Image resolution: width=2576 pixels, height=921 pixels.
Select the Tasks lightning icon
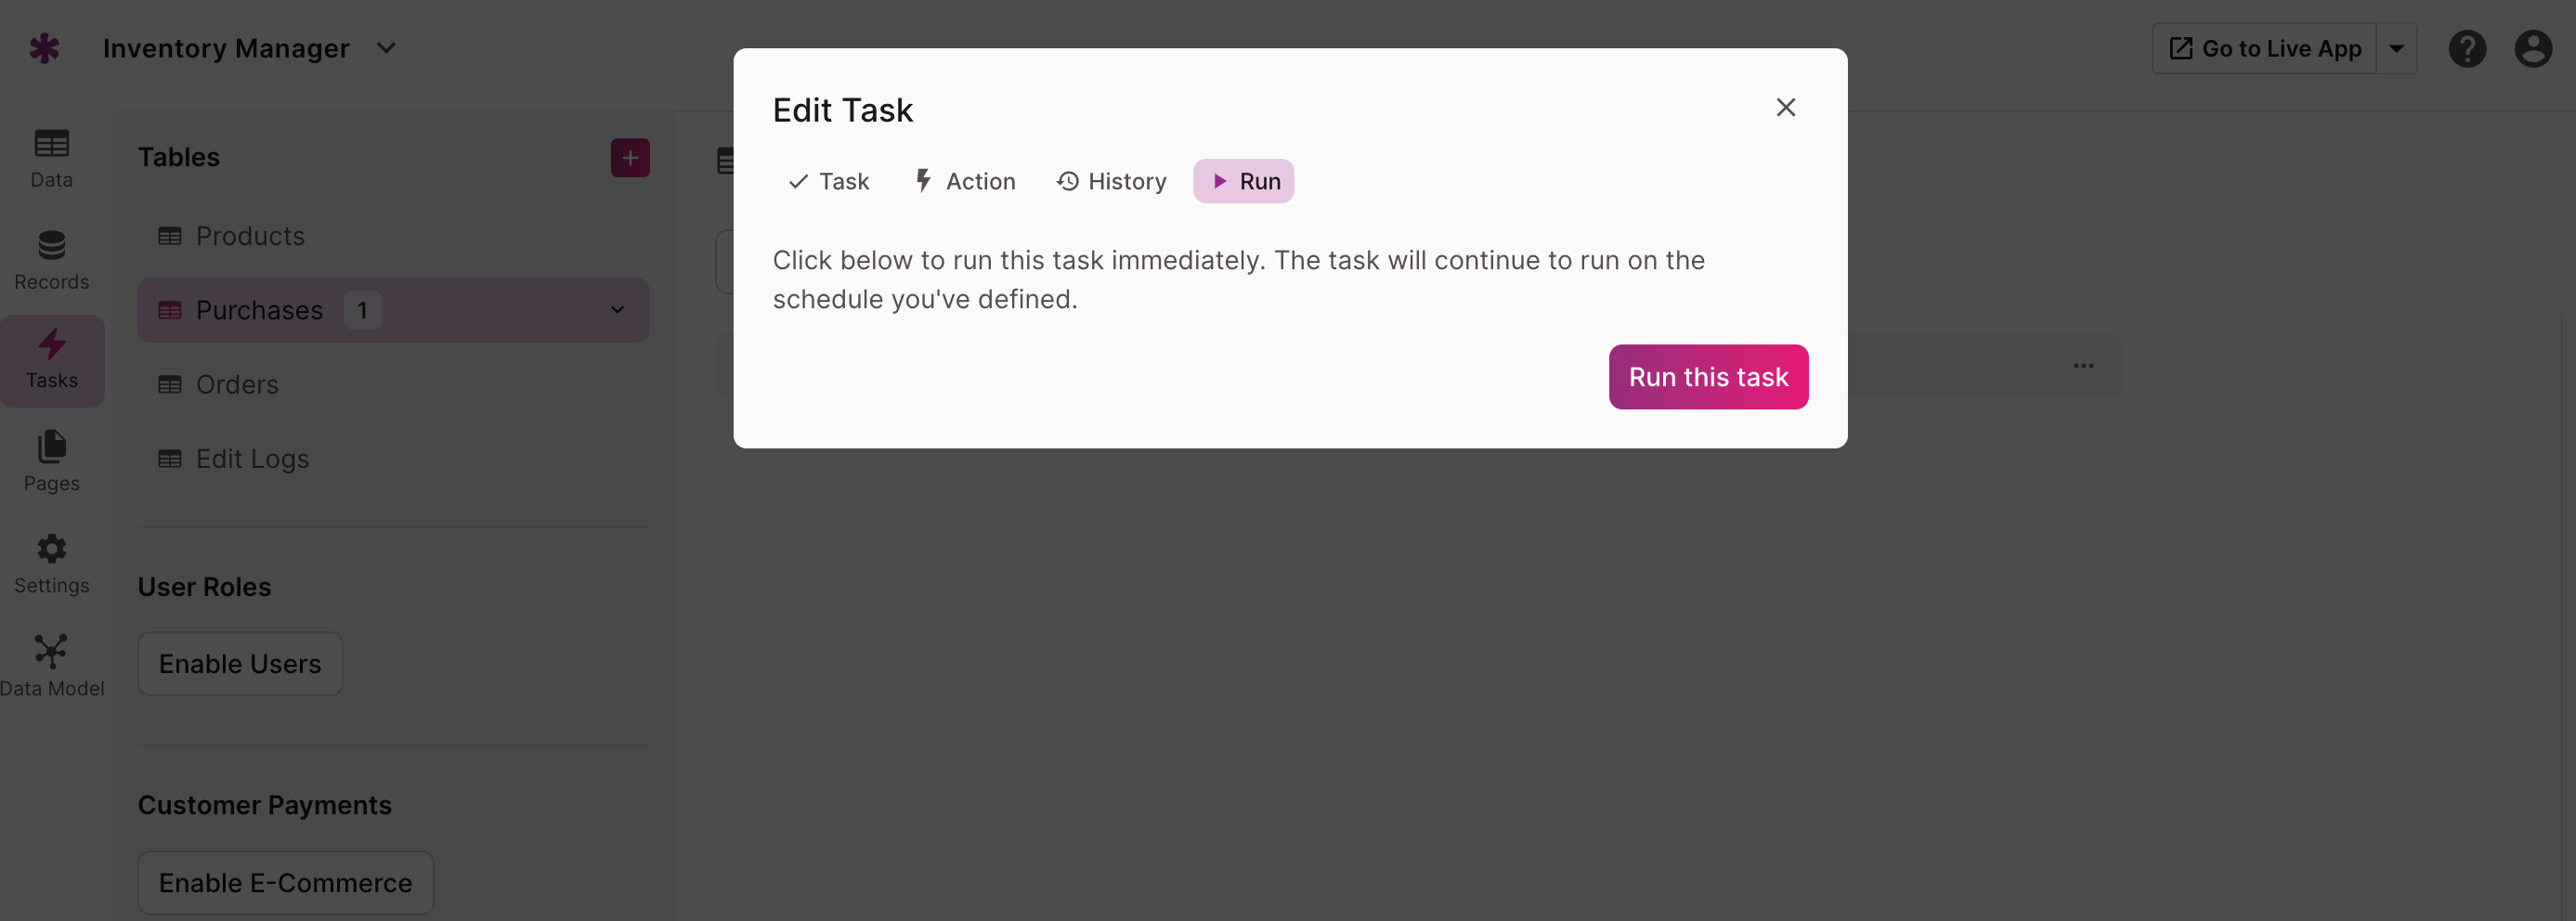(x=51, y=344)
